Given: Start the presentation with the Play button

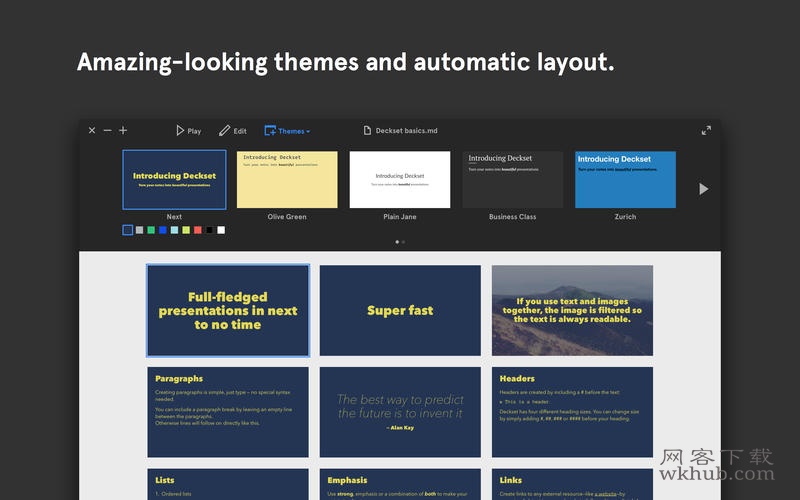Looking at the screenshot, I should (188, 131).
